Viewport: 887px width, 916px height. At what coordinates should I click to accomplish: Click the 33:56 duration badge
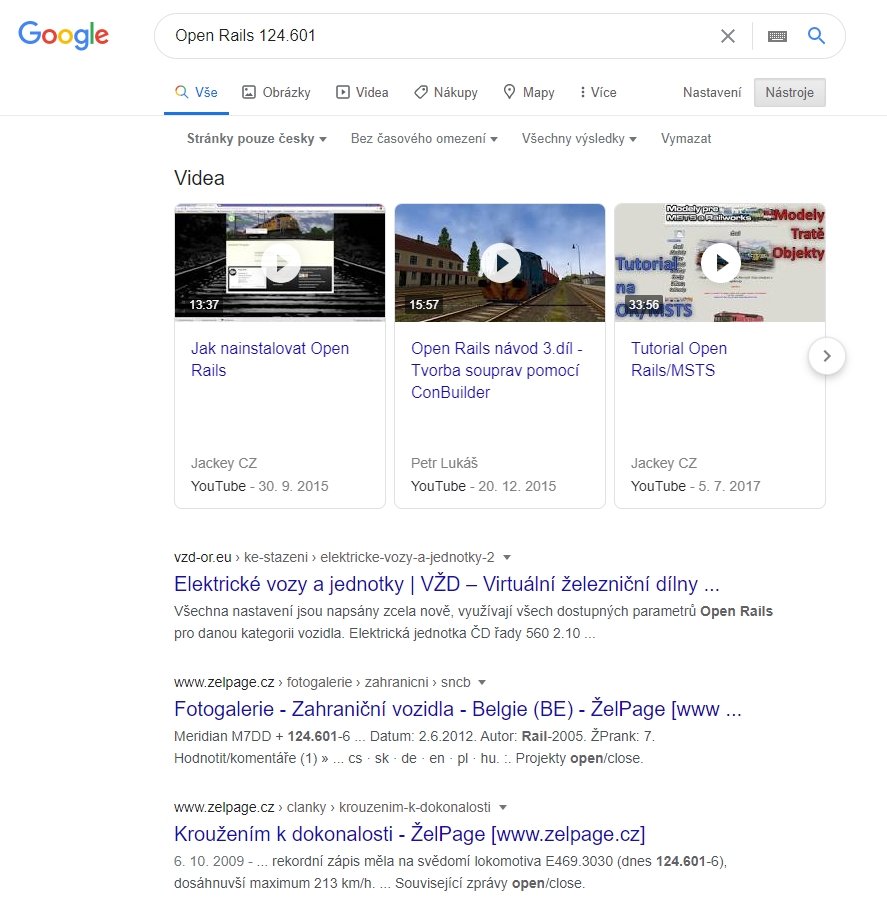(644, 305)
